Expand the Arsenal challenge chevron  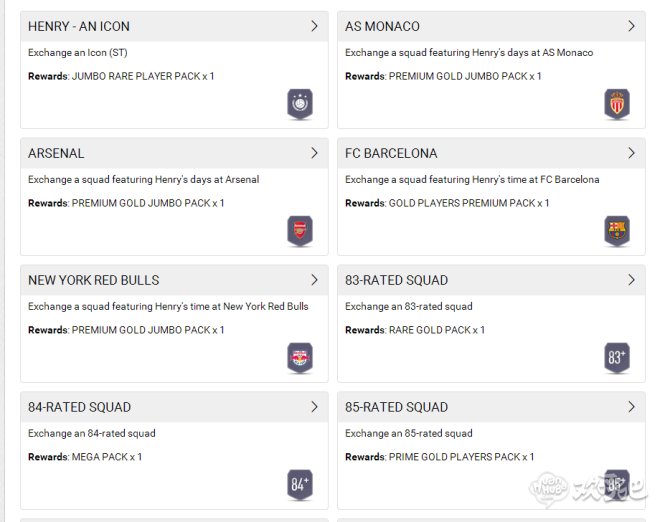point(314,153)
